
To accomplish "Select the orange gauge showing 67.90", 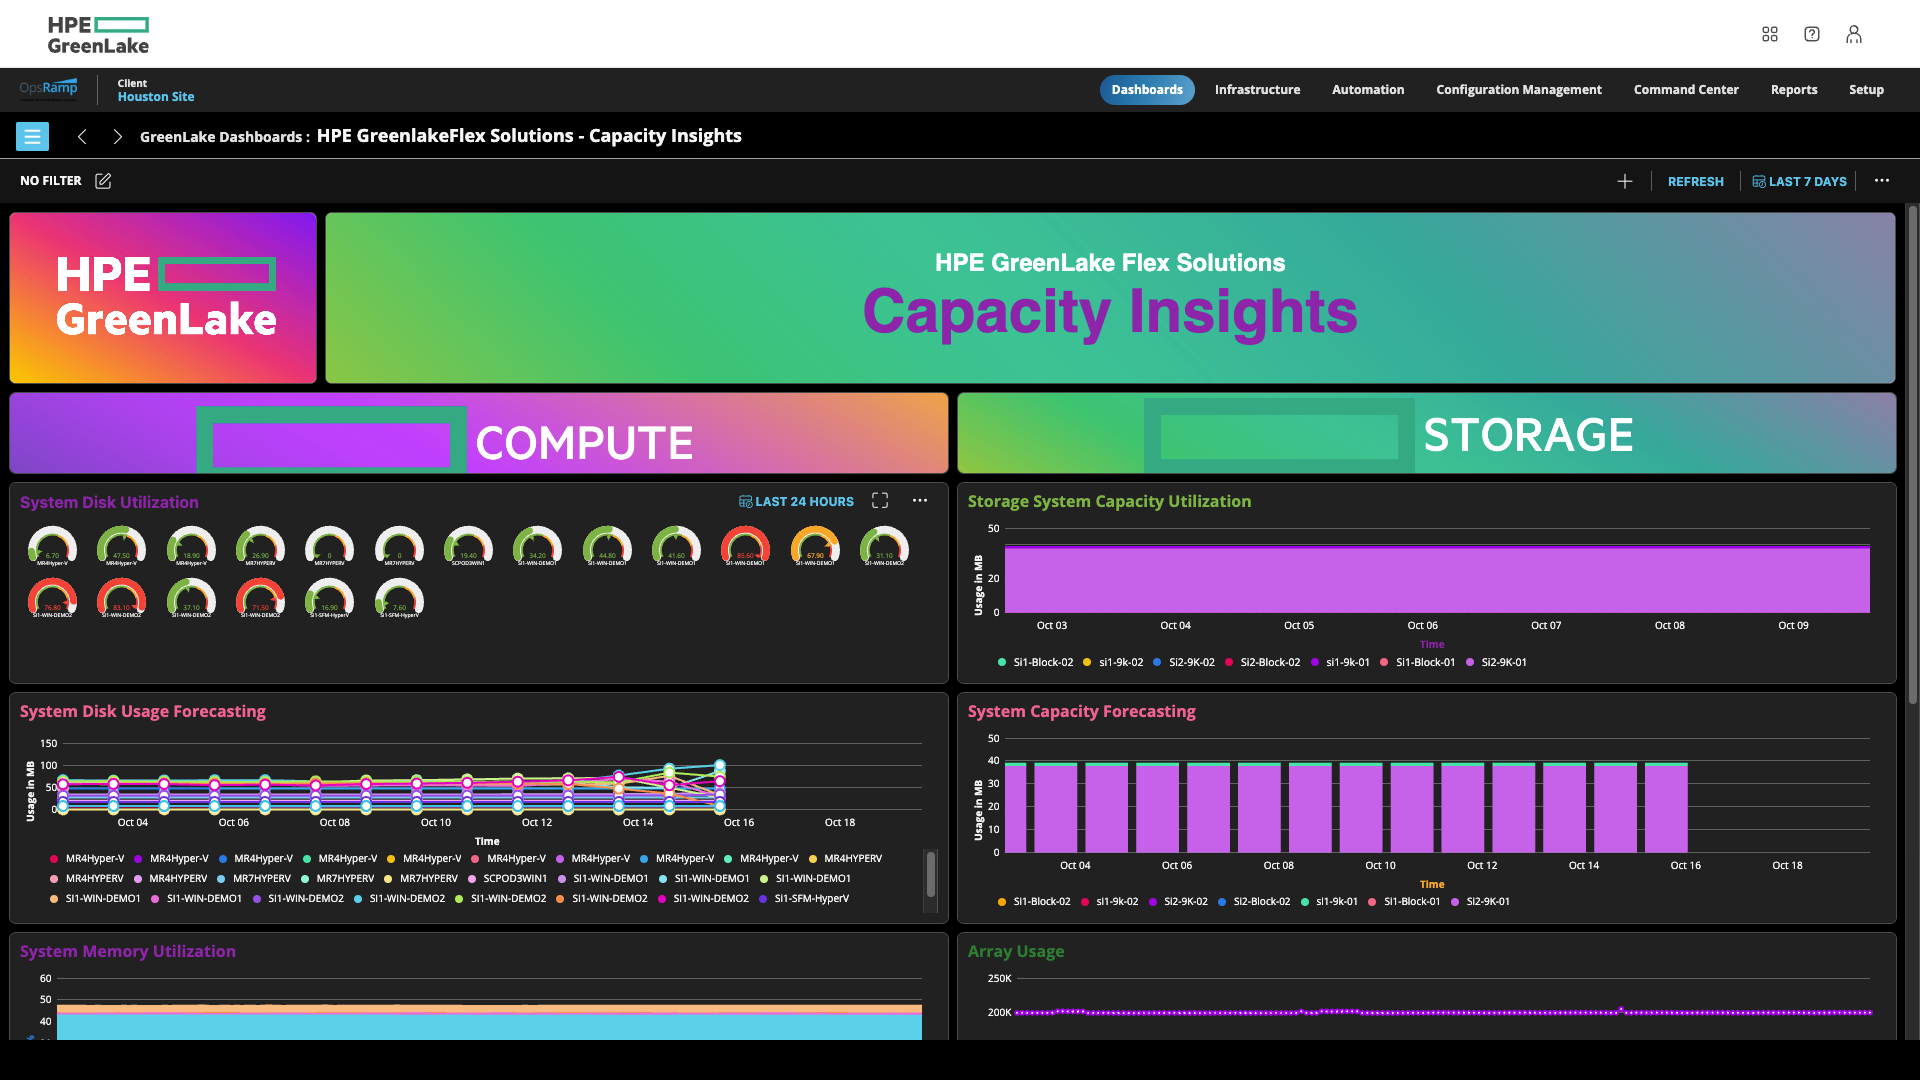I will [815, 547].
